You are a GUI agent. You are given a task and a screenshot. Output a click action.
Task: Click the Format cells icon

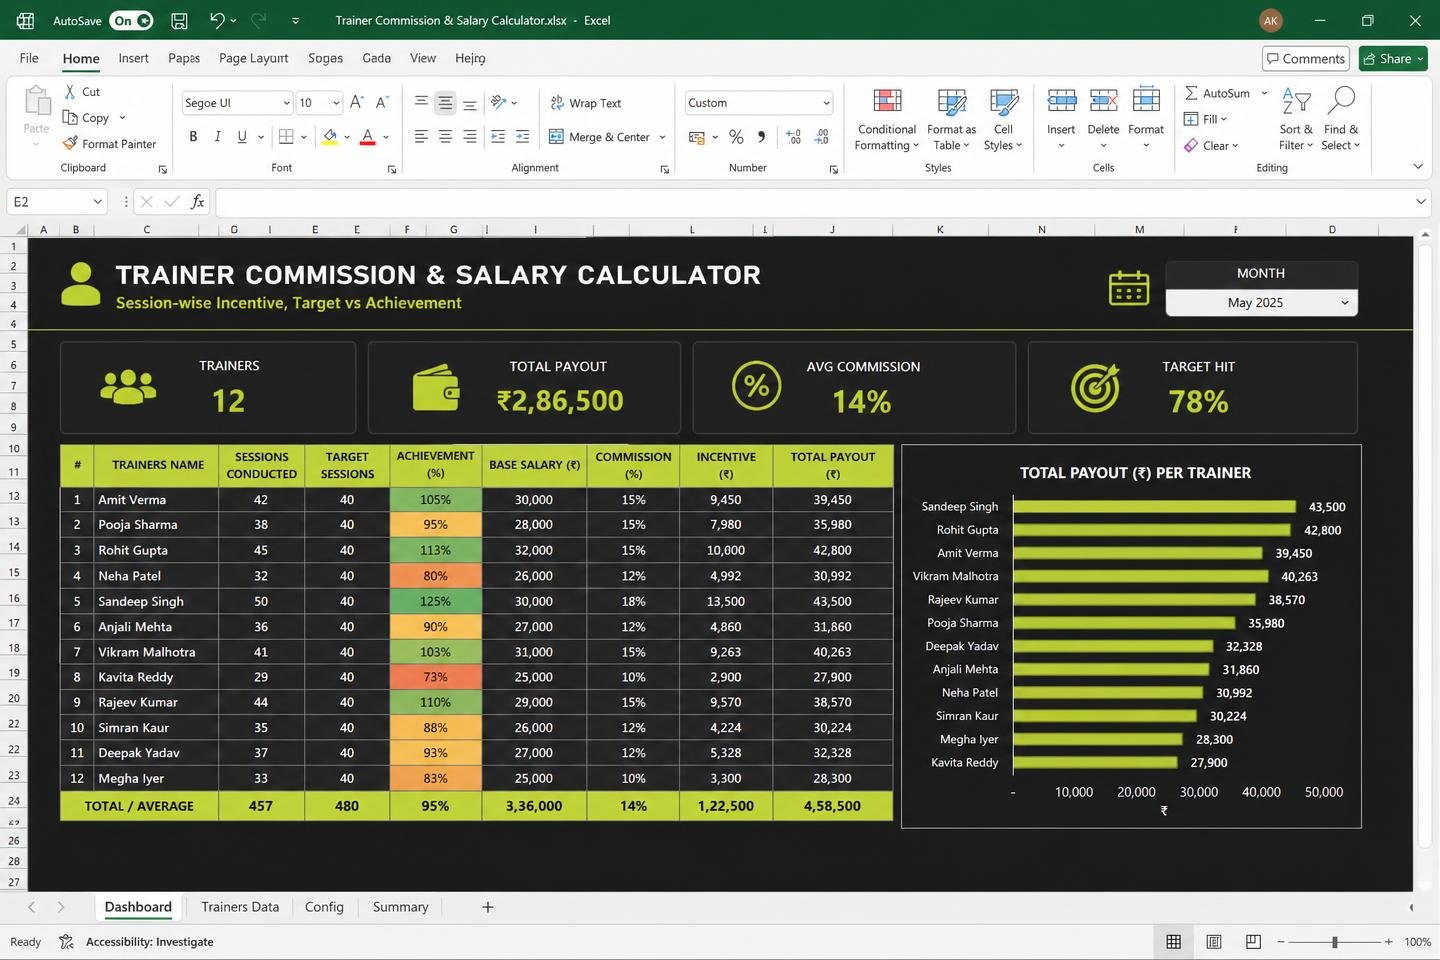[1146, 101]
